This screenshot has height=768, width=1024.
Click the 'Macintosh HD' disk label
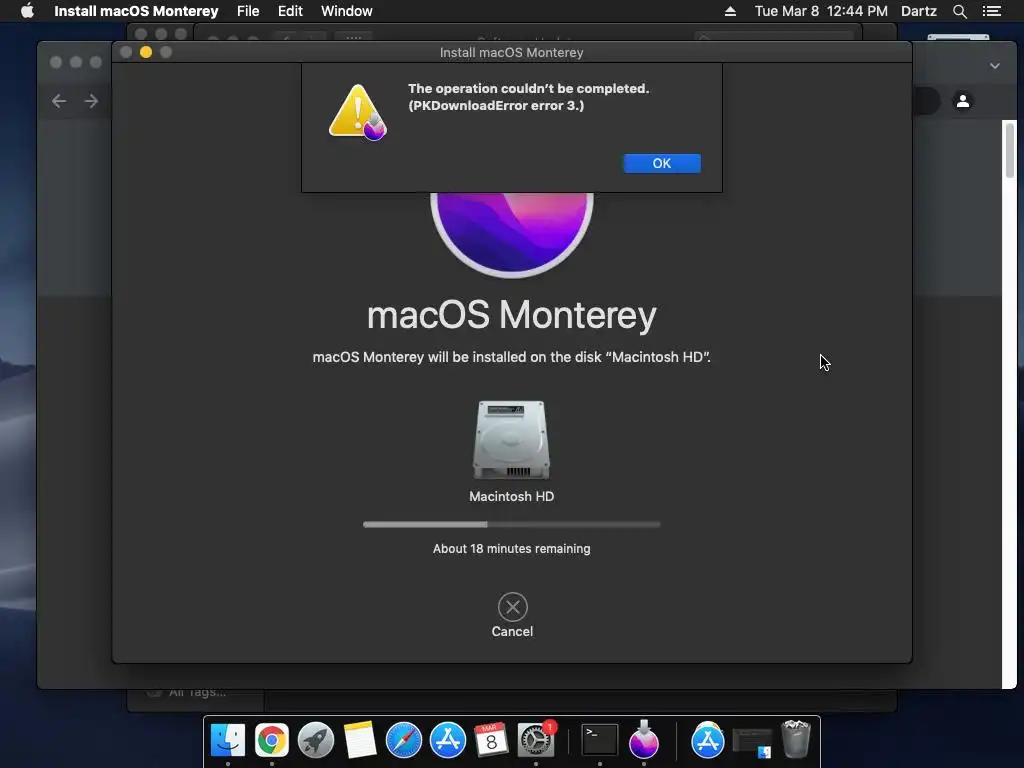click(x=511, y=496)
